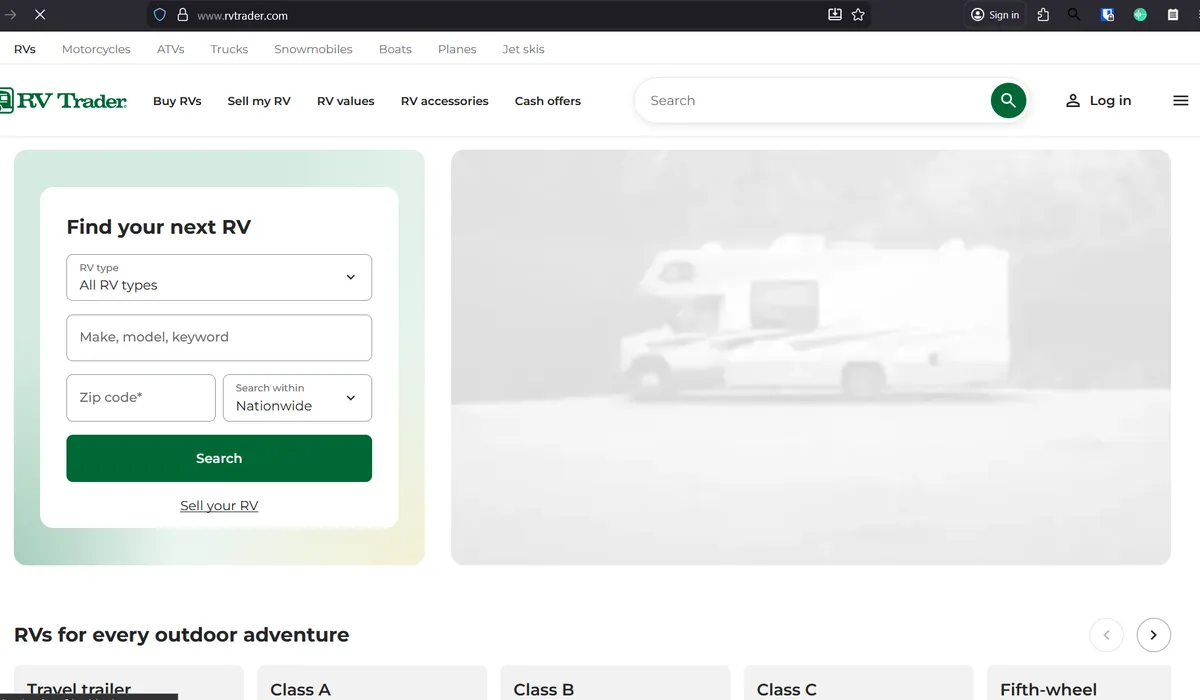Click the tracking protection shield icon

coord(159,15)
